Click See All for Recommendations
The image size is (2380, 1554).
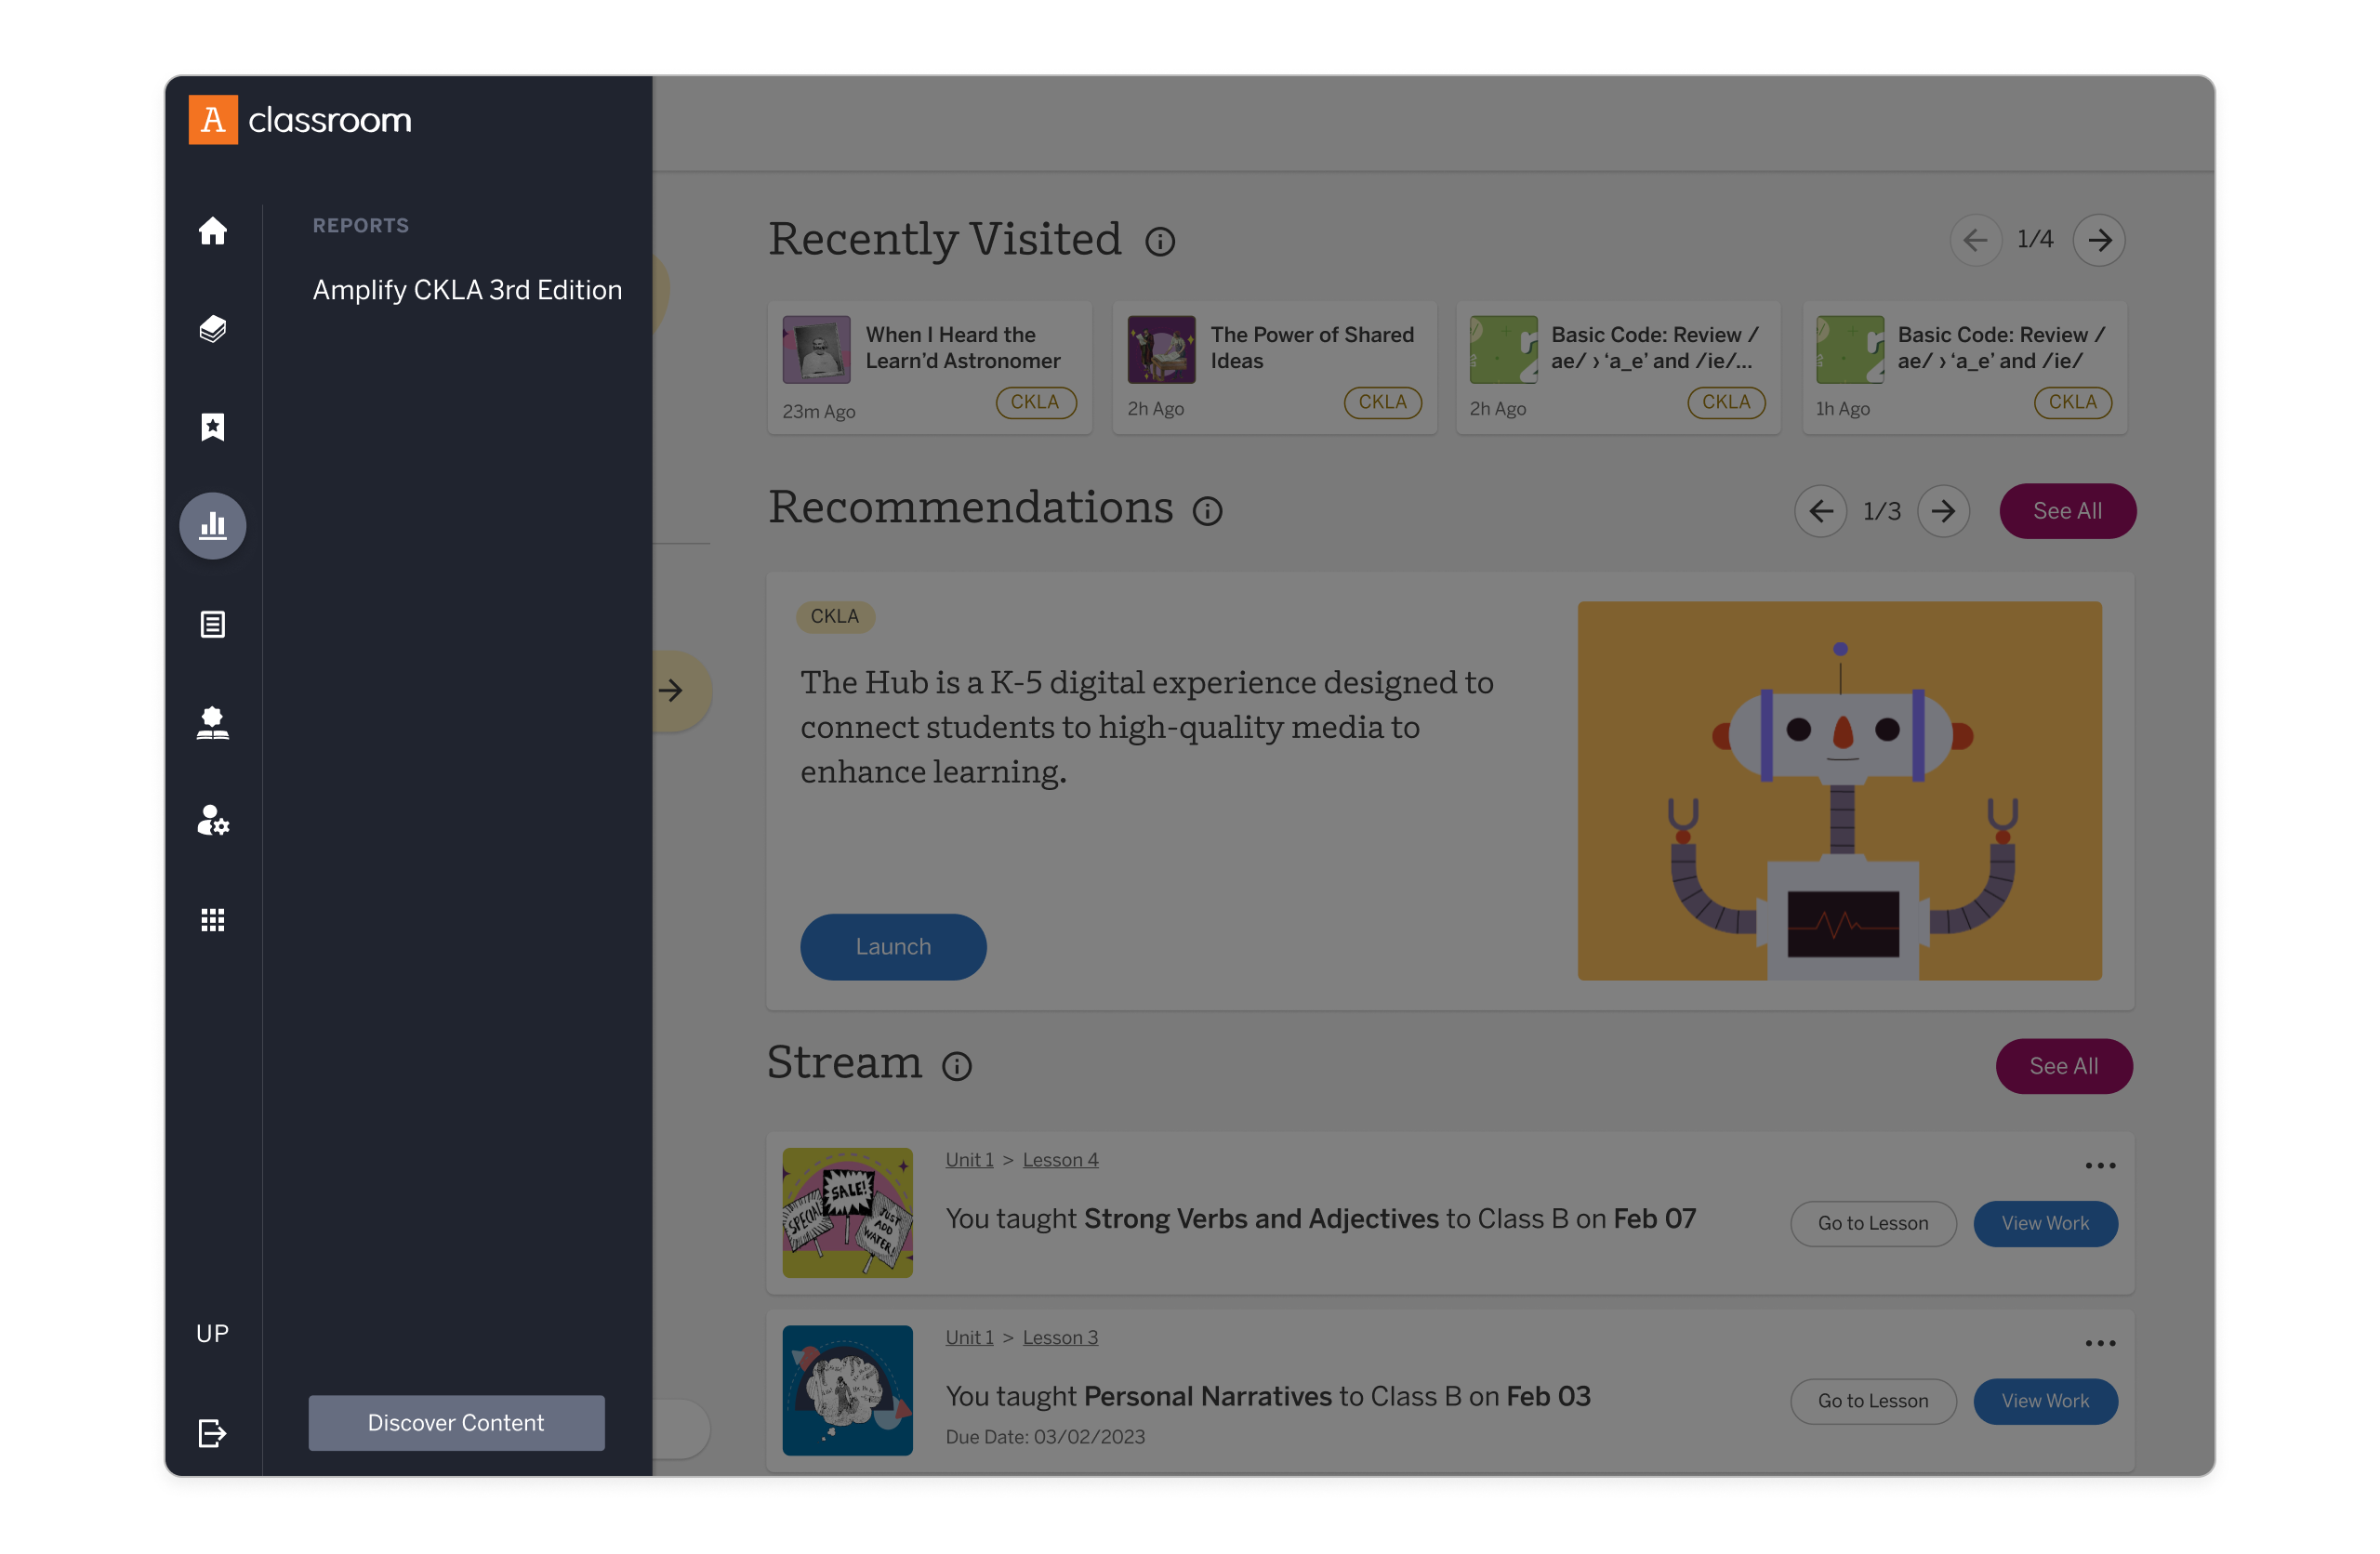click(2067, 511)
